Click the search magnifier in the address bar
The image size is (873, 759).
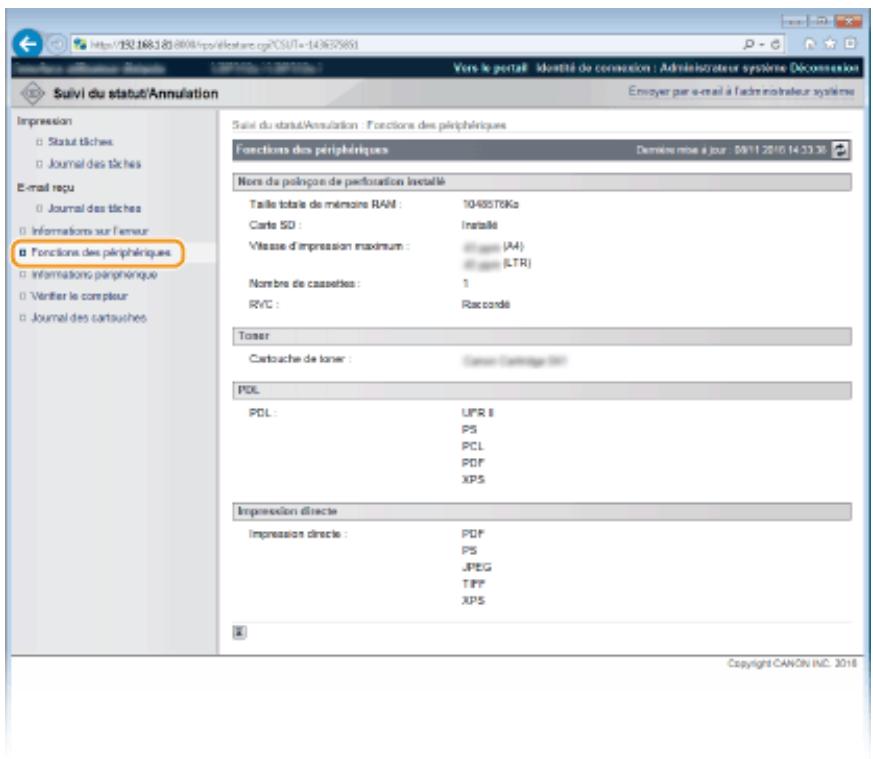point(749,43)
